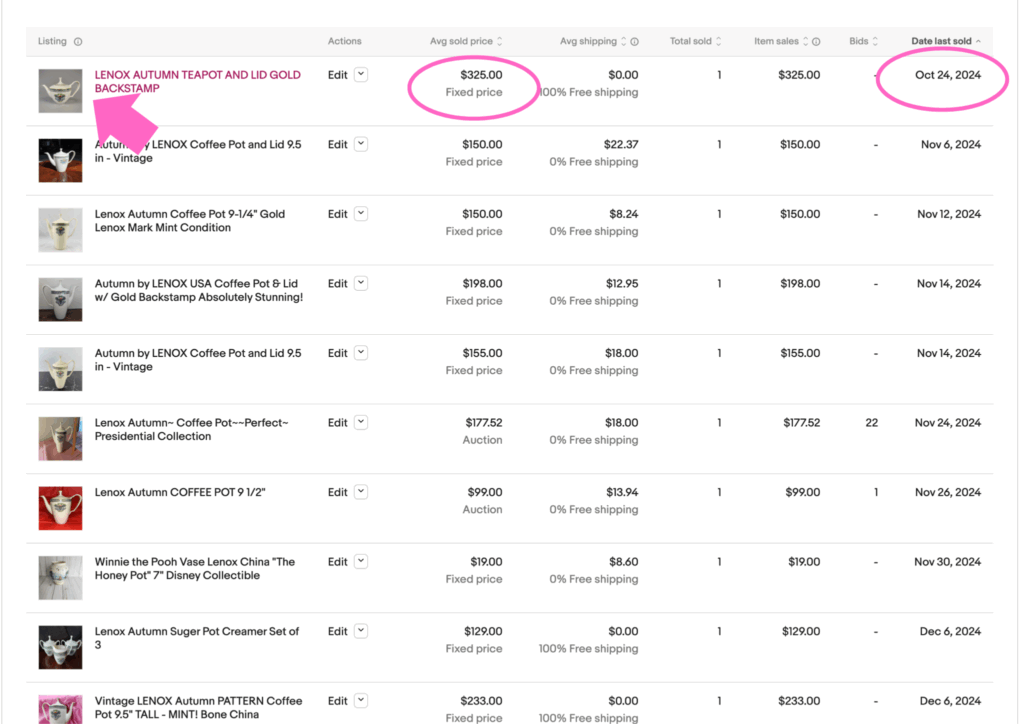Expand Edit dropdown for the Coffee Pot 9-1/4" Gold row
This screenshot has width=1024, height=724.
tap(360, 213)
